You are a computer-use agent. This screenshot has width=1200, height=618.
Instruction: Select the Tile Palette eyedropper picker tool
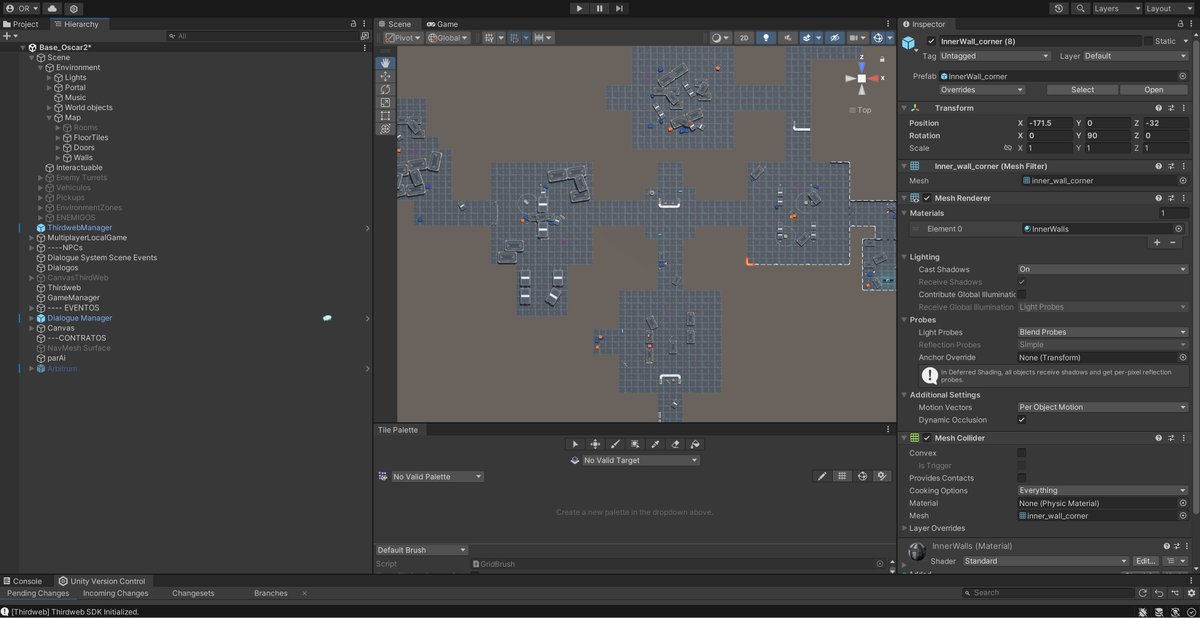coord(655,444)
